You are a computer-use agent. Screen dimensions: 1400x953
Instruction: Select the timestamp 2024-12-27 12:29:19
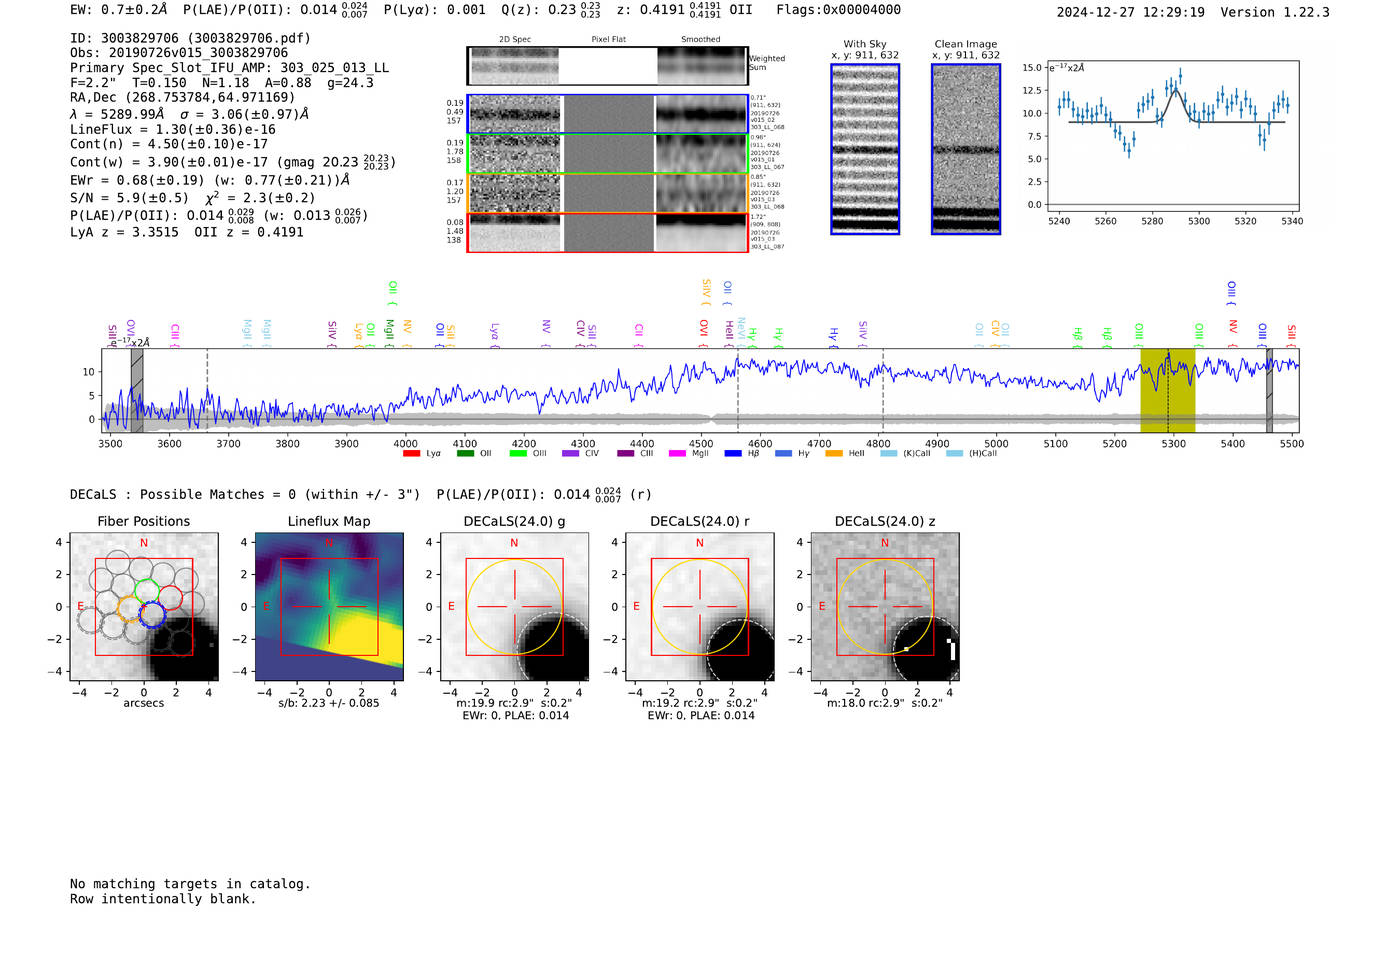click(x=1131, y=12)
